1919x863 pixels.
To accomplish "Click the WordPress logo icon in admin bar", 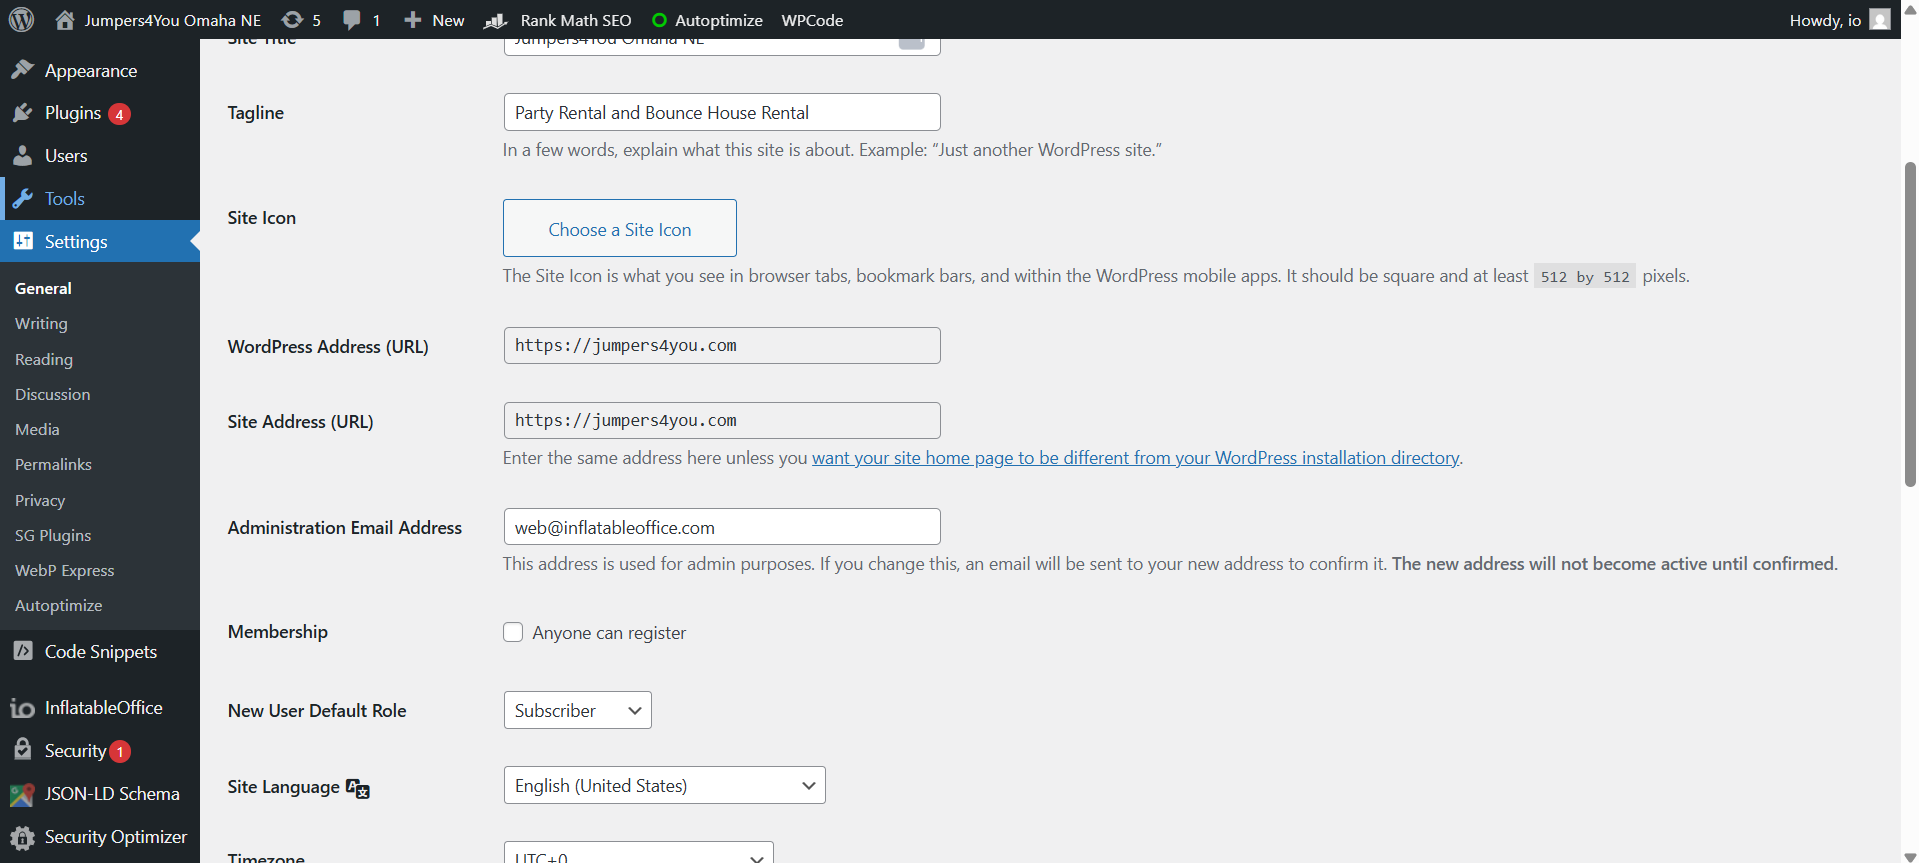I will click(x=21, y=20).
